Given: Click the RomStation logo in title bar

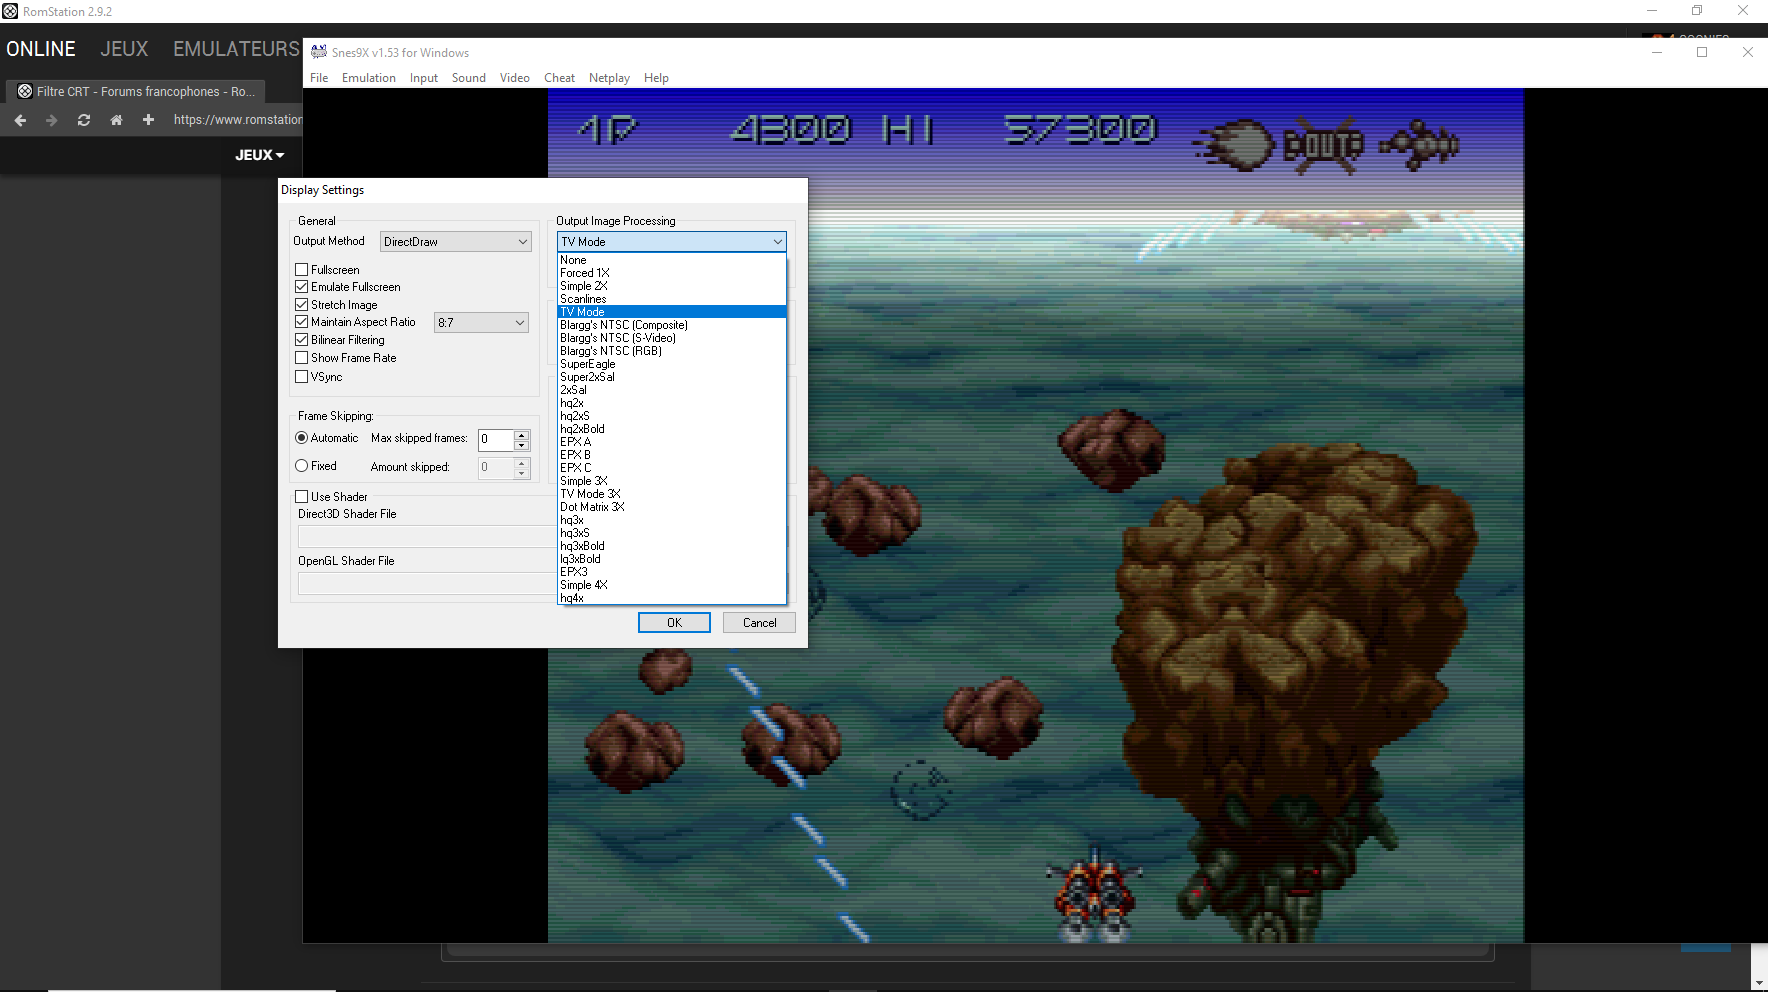Looking at the screenshot, I should (x=10, y=11).
